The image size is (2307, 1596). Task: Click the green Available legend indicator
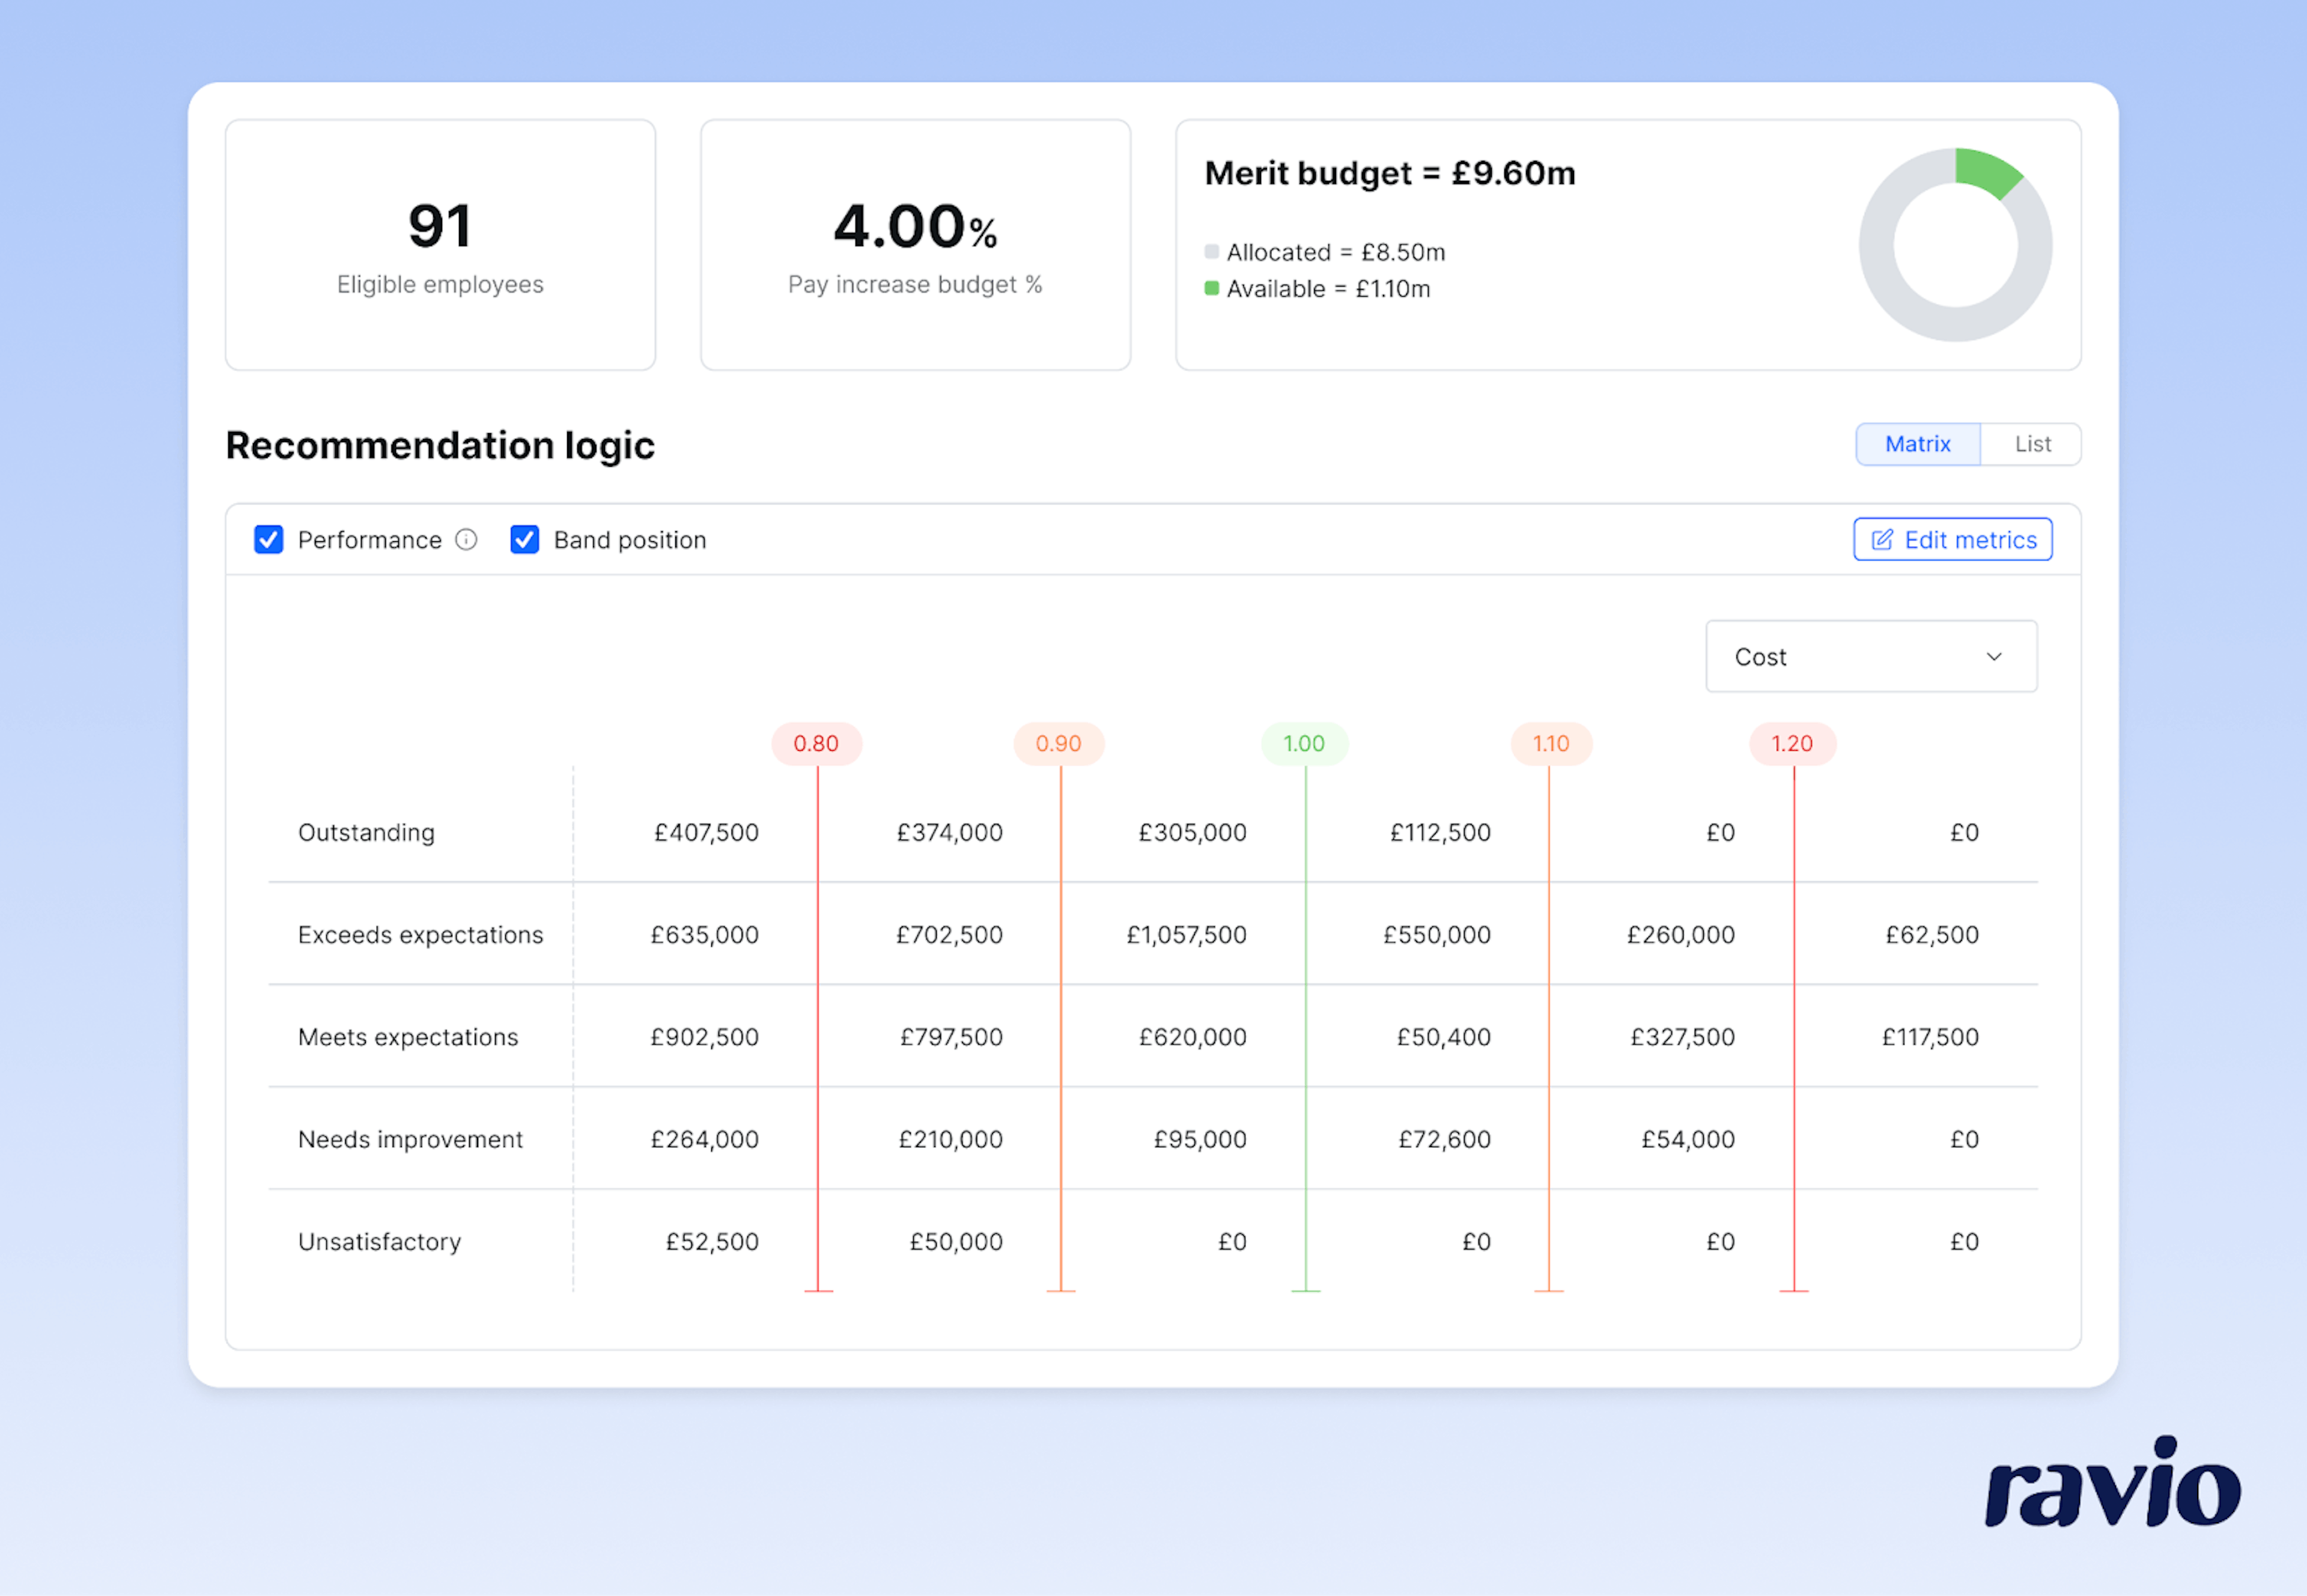click(x=1211, y=289)
